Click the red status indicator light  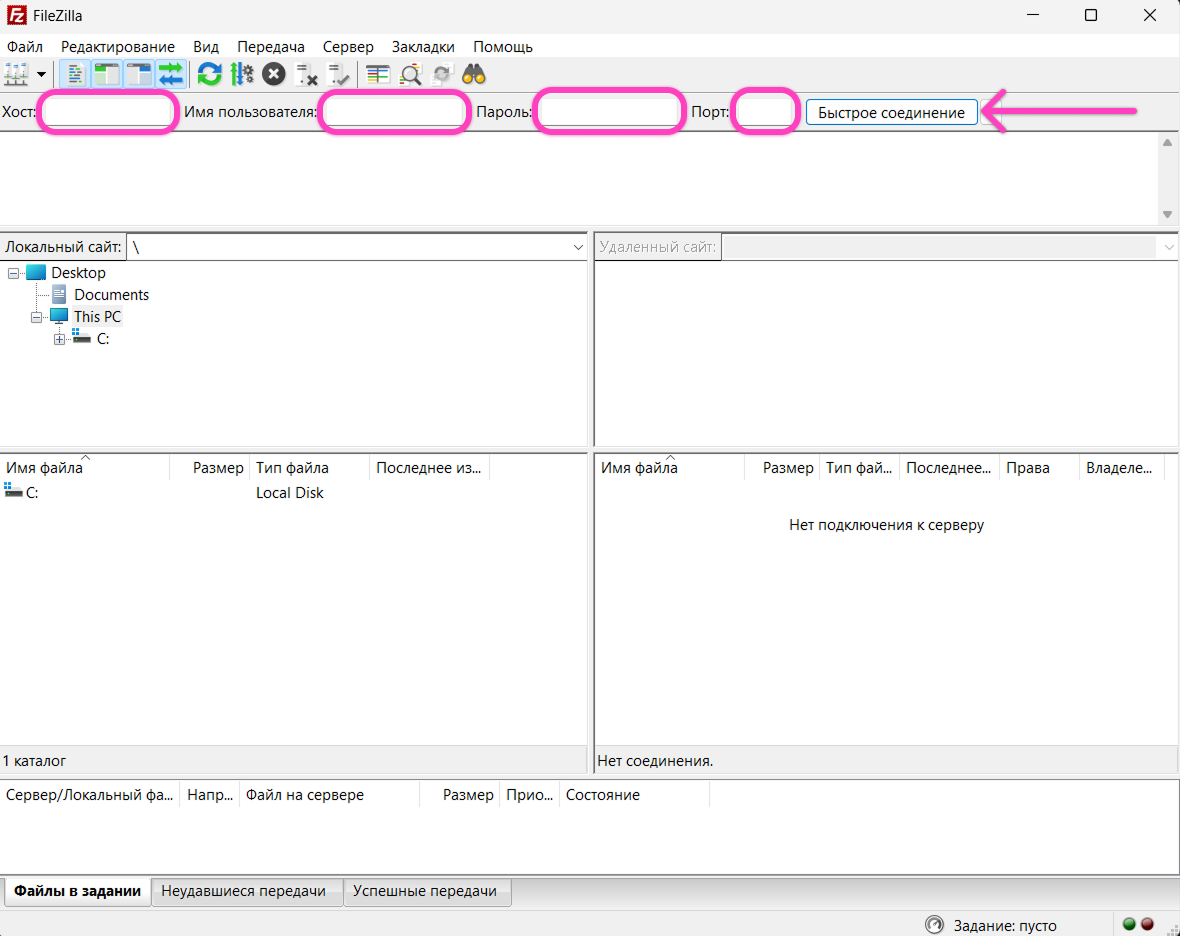(1148, 924)
